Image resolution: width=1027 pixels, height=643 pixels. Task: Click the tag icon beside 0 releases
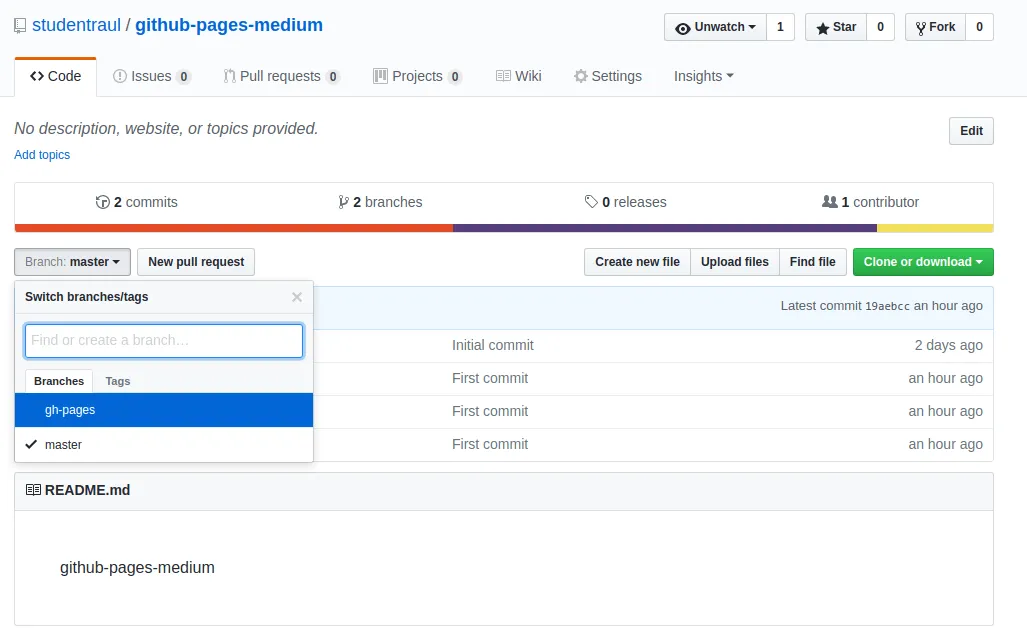(591, 202)
